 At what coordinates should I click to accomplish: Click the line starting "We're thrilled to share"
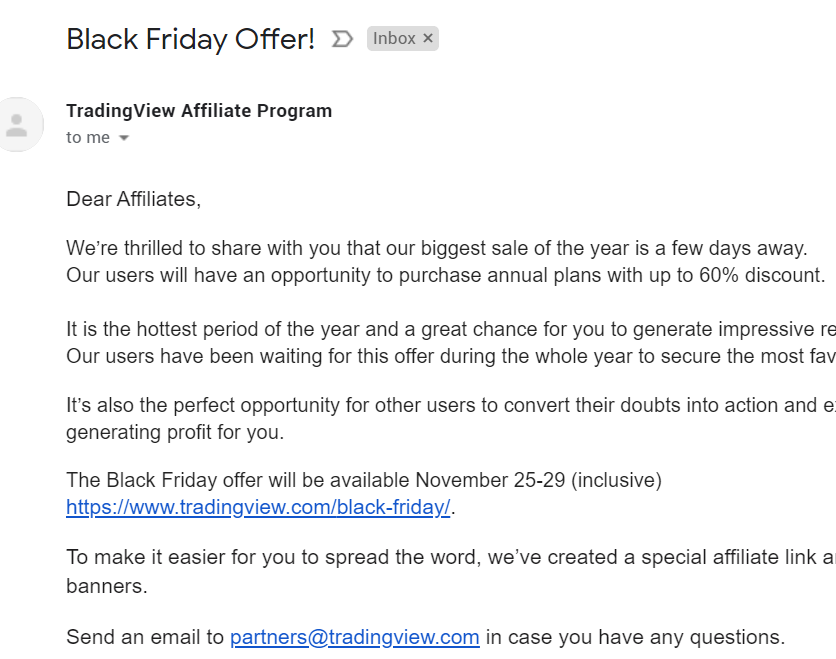point(436,248)
